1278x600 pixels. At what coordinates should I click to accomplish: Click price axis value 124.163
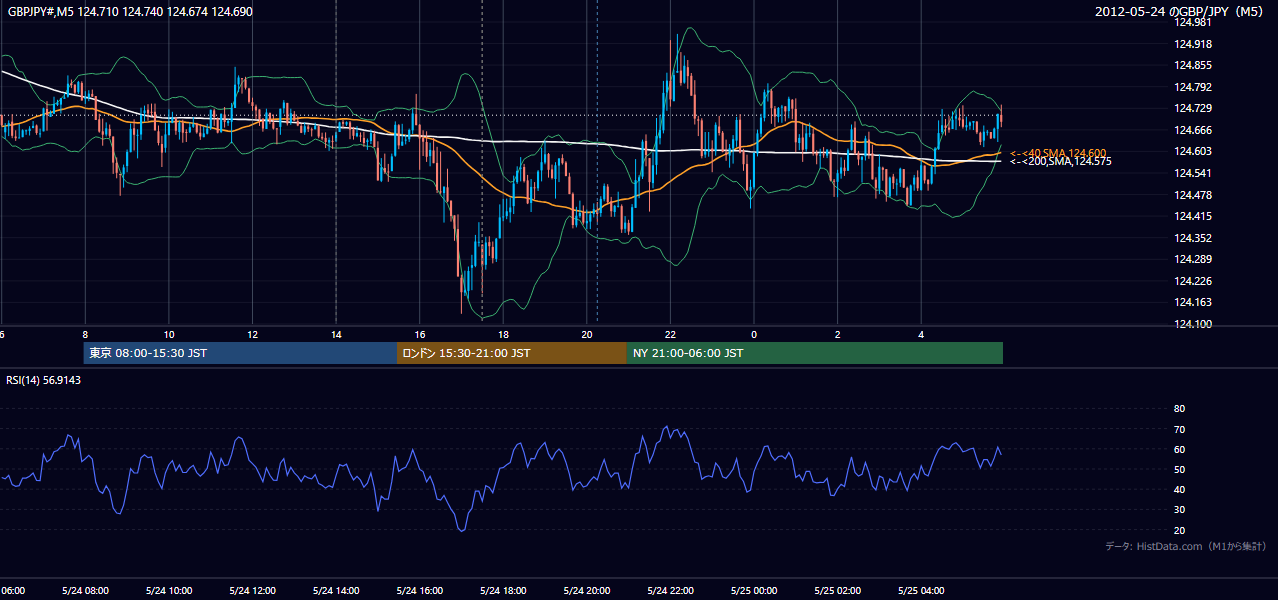pos(1193,302)
